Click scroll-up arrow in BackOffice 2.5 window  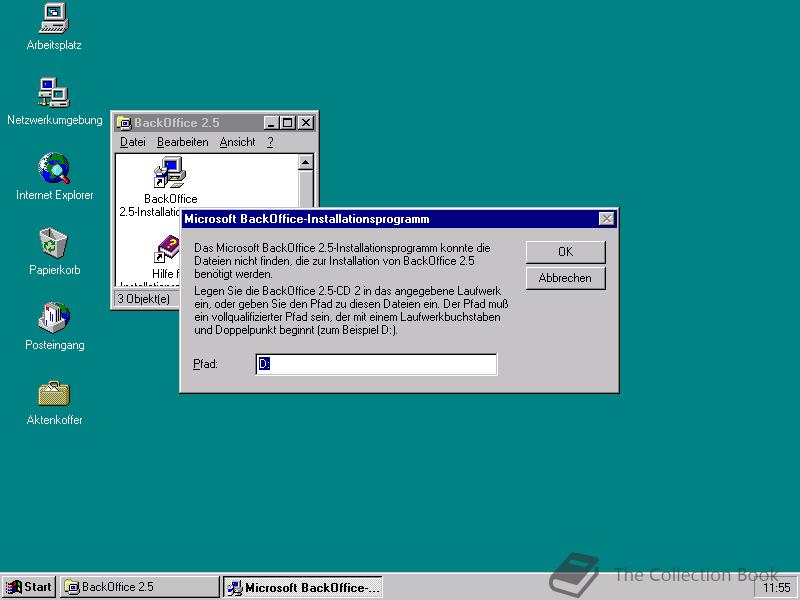click(306, 163)
